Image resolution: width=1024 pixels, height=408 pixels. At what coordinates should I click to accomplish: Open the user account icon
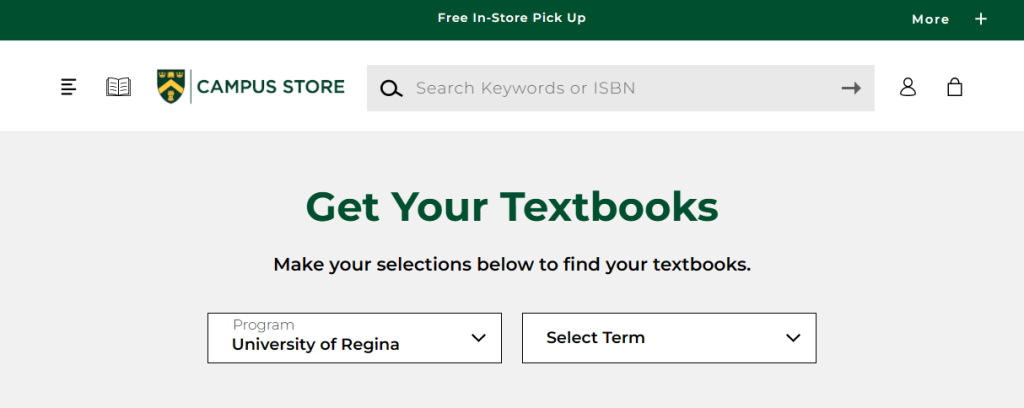[908, 87]
